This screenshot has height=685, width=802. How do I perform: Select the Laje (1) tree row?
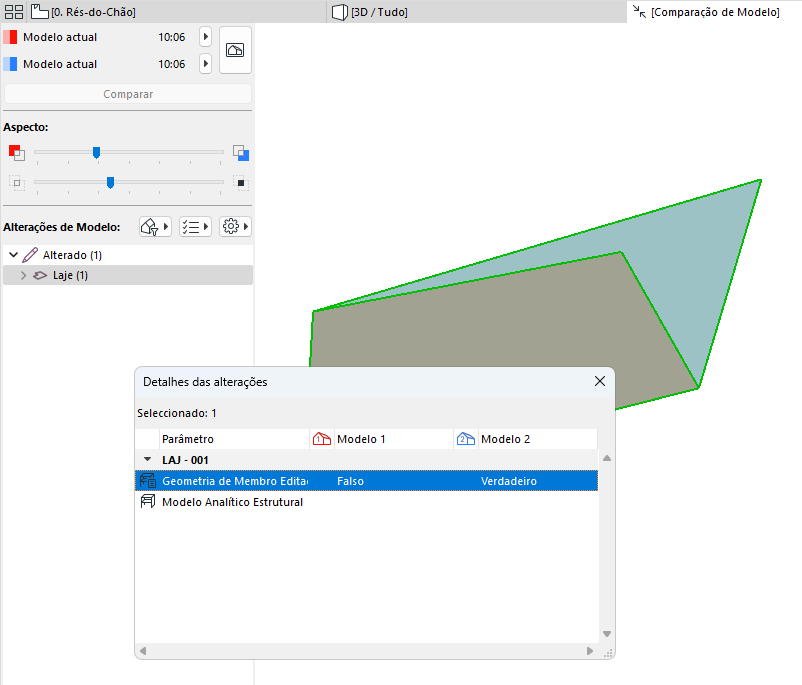click(128, 275)
